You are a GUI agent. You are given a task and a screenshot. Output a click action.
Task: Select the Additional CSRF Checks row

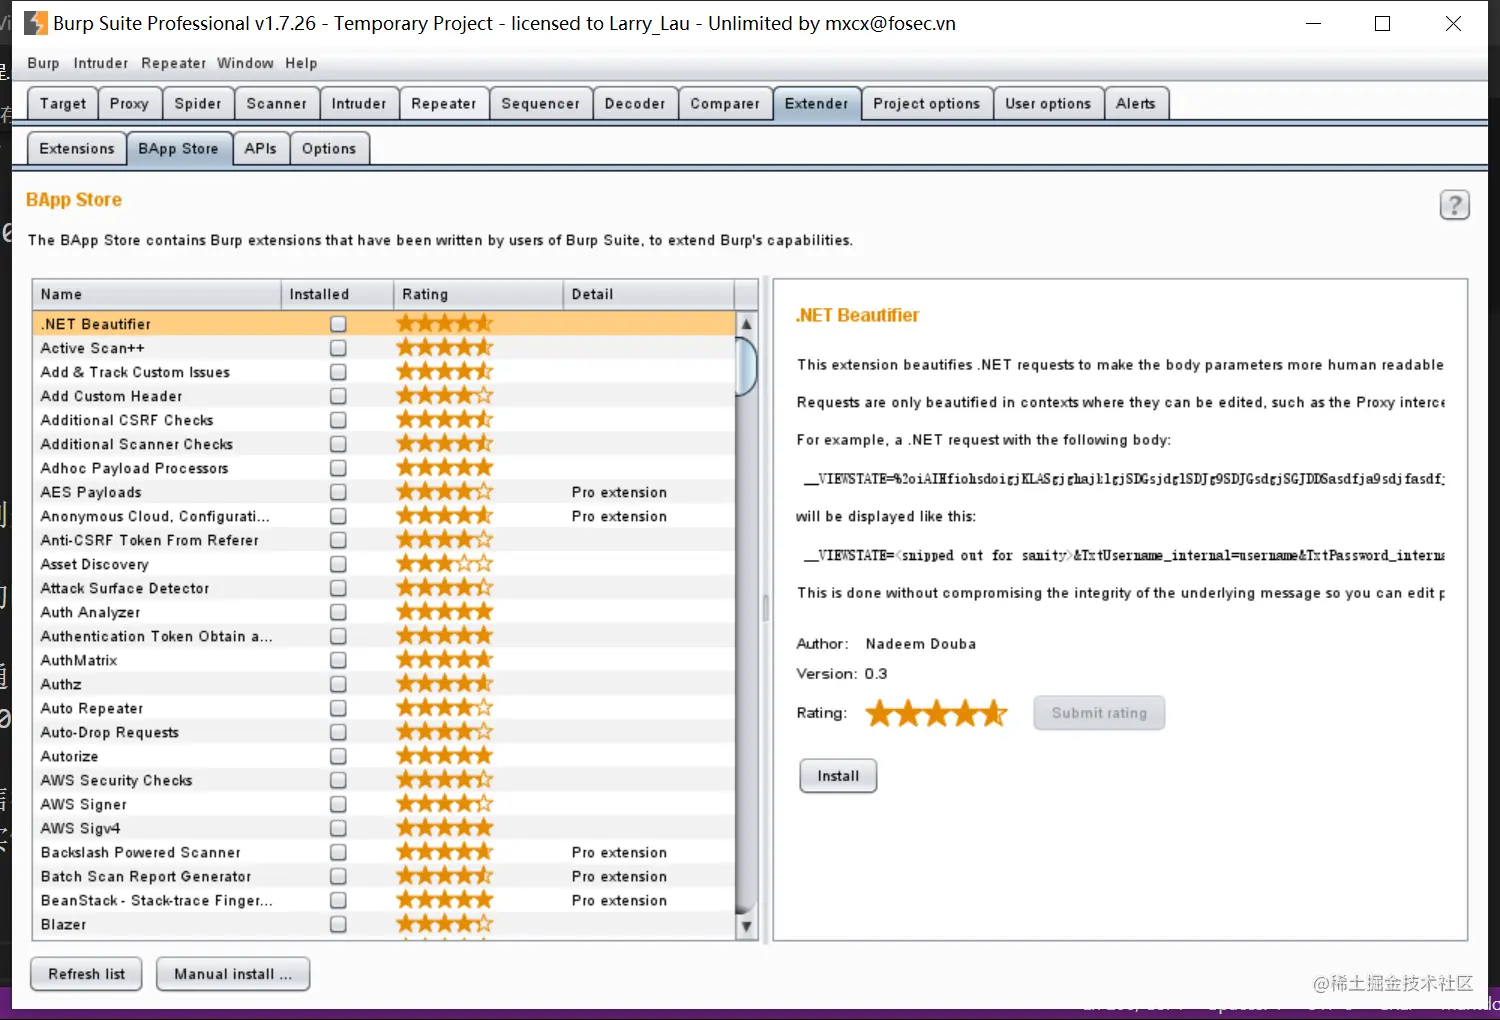[384, 420]
